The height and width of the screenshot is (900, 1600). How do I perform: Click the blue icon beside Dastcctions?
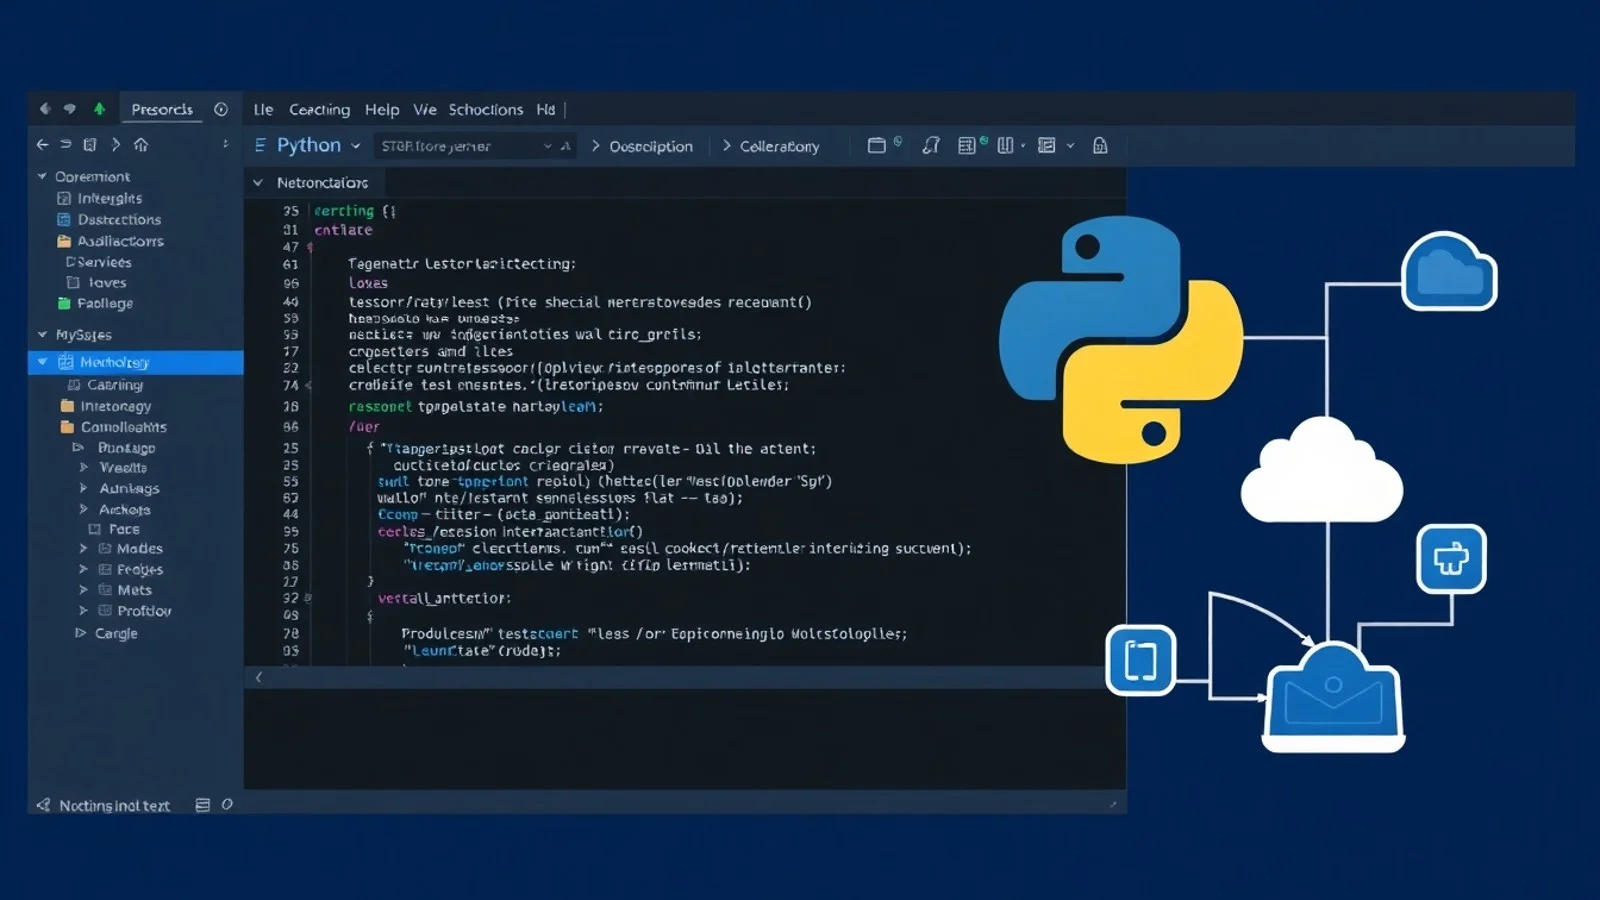tap(64, 219)
